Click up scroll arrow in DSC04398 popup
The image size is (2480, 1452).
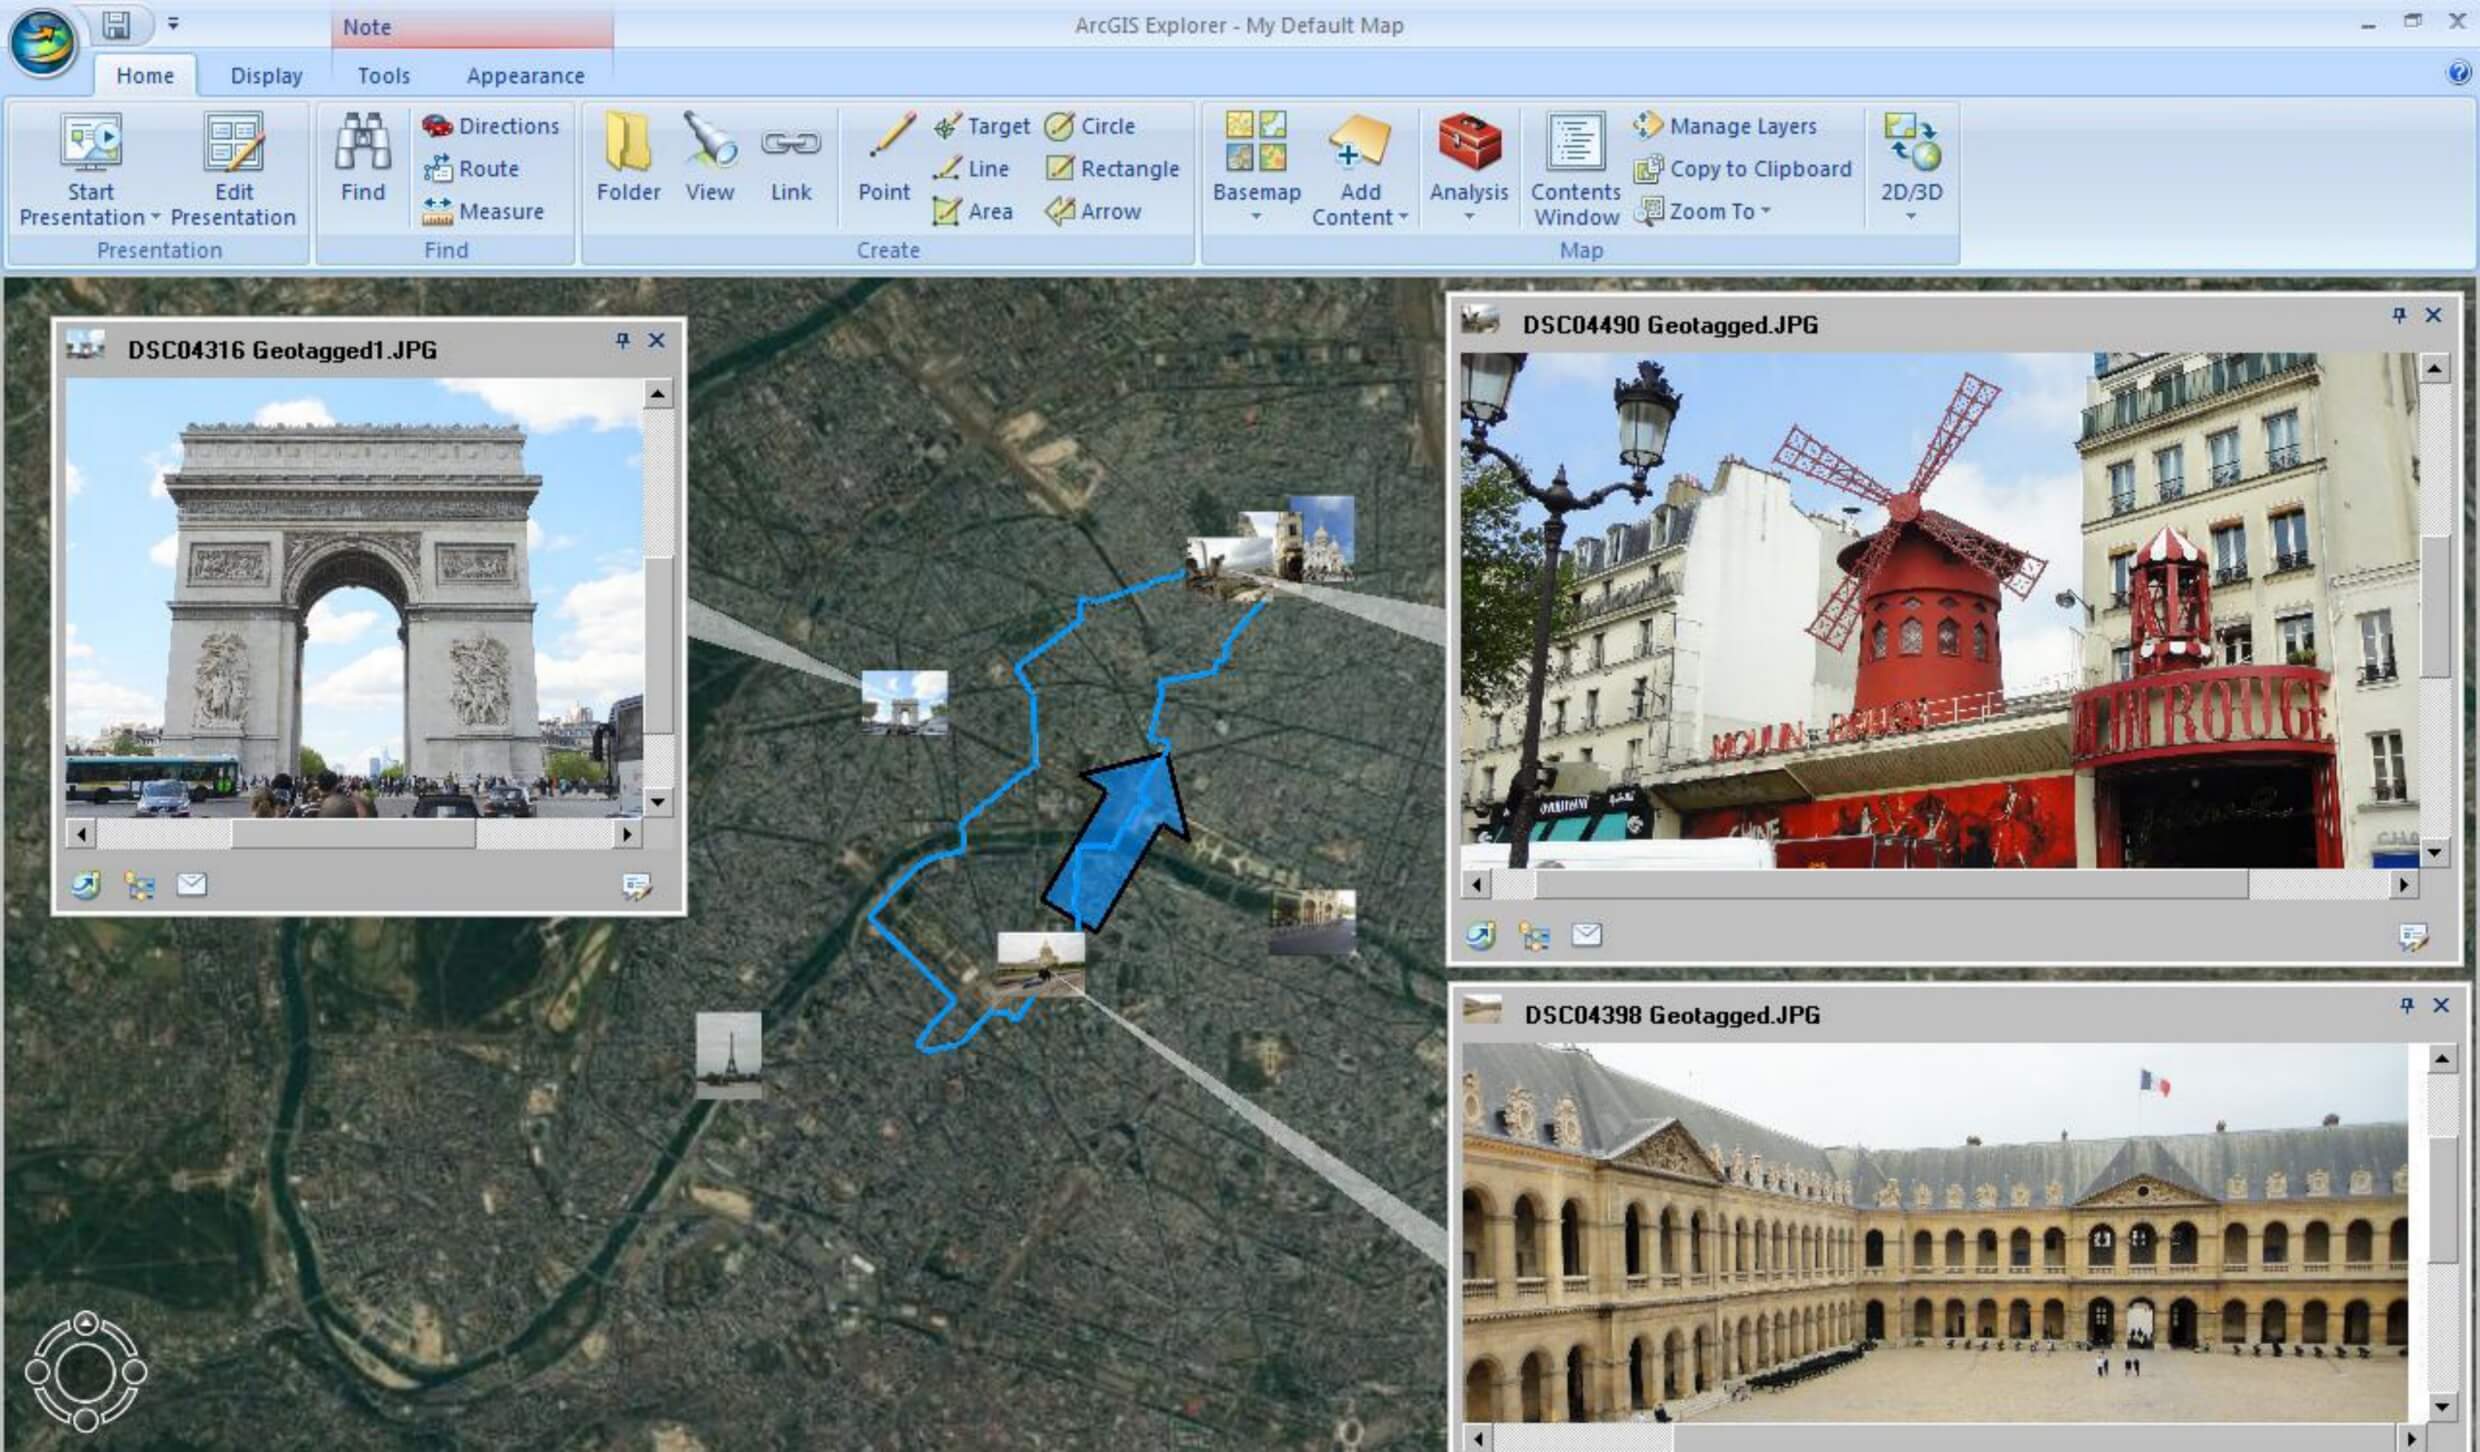click(2442, 1059)
